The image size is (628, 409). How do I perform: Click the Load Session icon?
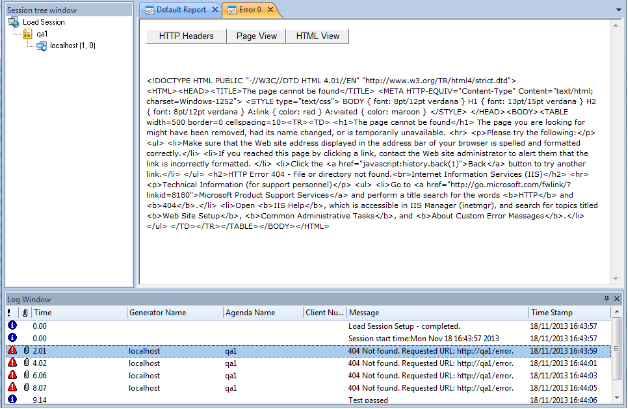[x=14, y=22]
